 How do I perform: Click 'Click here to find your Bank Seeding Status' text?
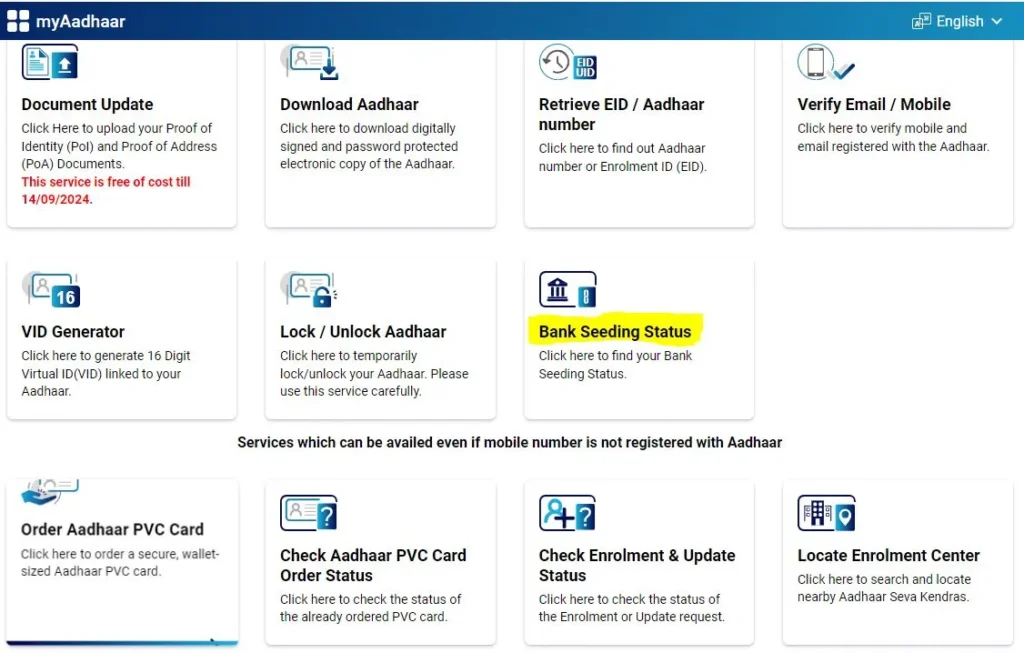pos(615,364)
